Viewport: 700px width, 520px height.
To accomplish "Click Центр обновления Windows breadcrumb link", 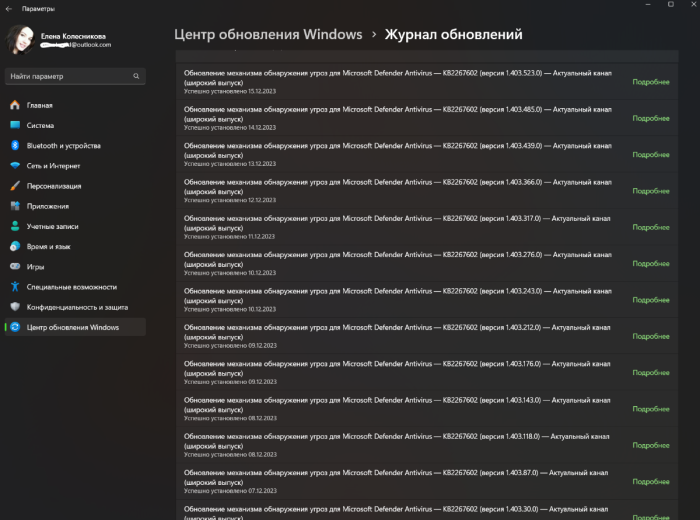I will coord(268,34).
